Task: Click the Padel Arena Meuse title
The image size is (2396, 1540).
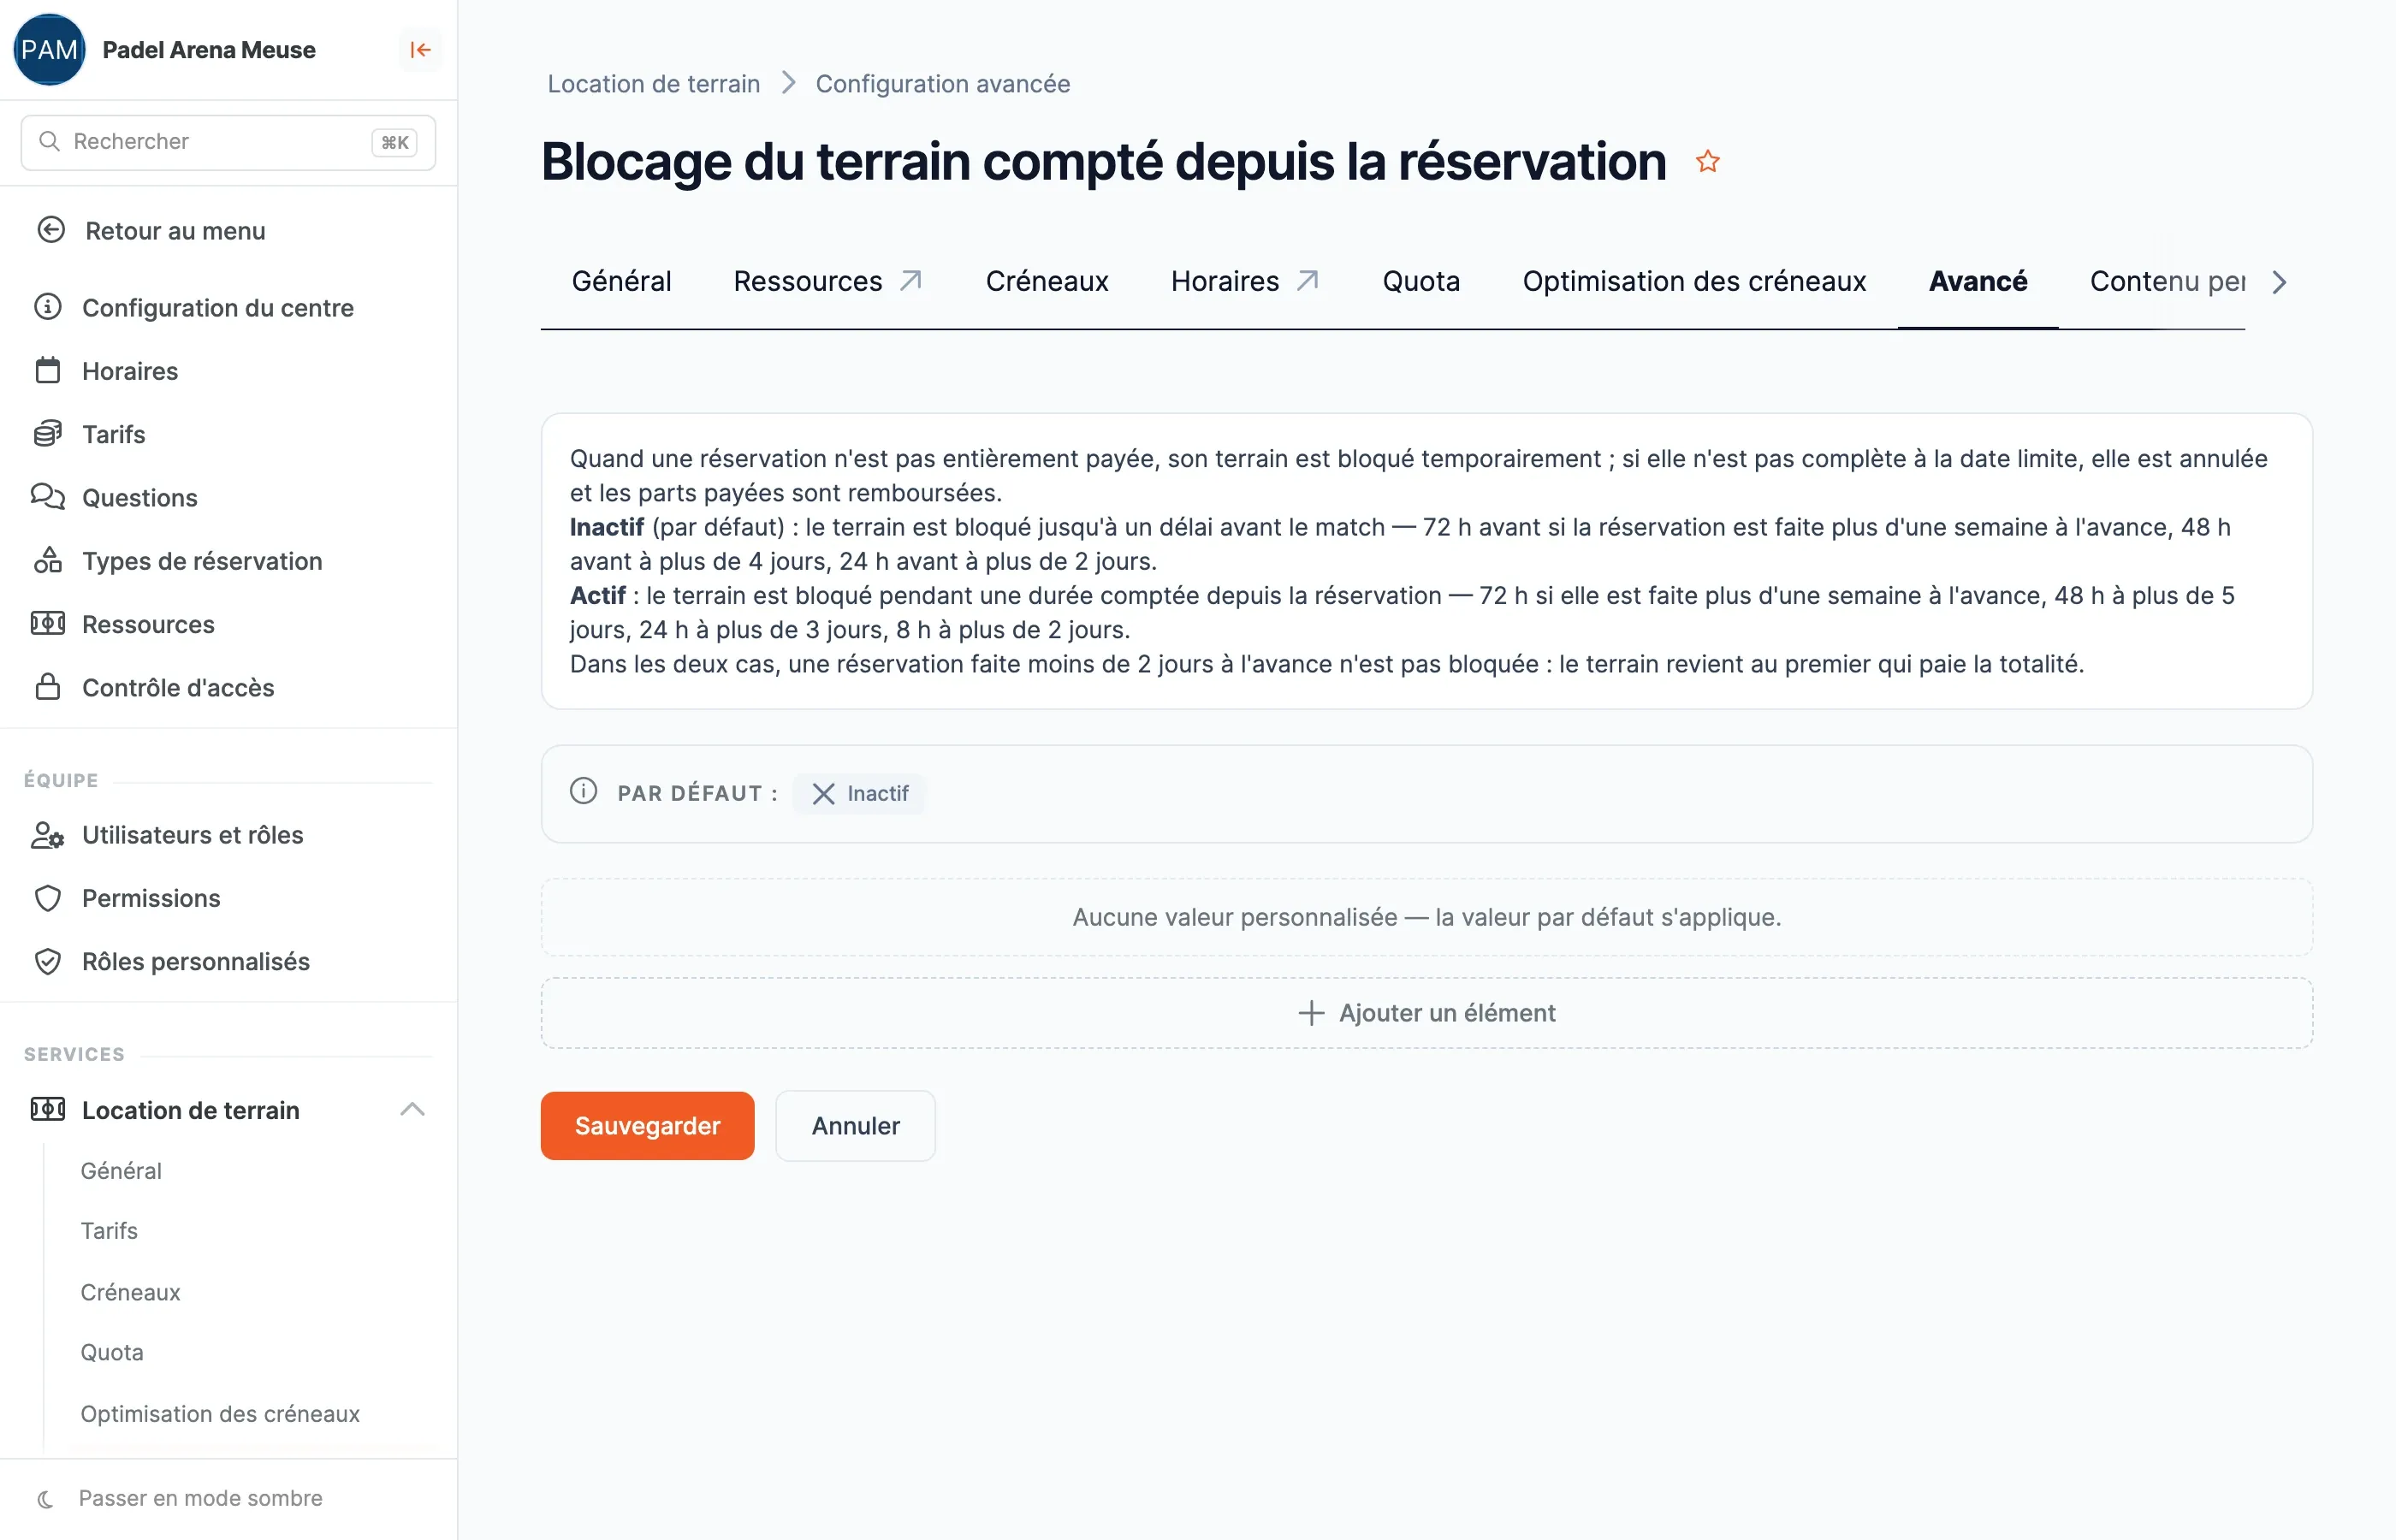Action: [x=209, y=50]
